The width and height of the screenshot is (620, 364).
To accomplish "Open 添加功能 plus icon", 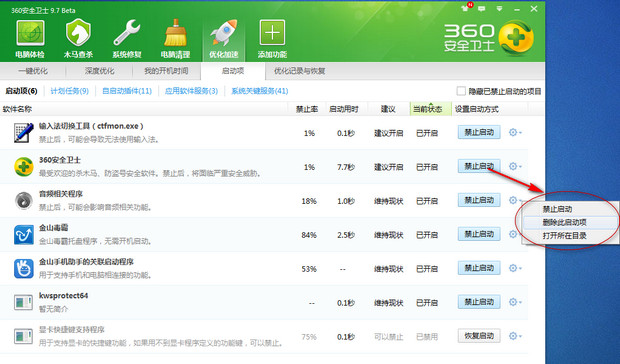I will tap(272, 32).
